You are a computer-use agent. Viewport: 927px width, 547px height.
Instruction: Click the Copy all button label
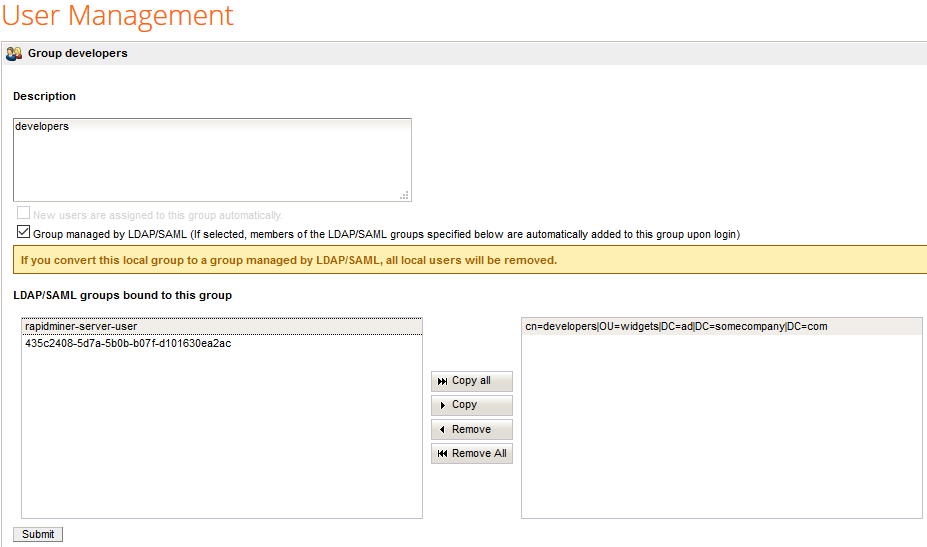[x=471, y=381]
